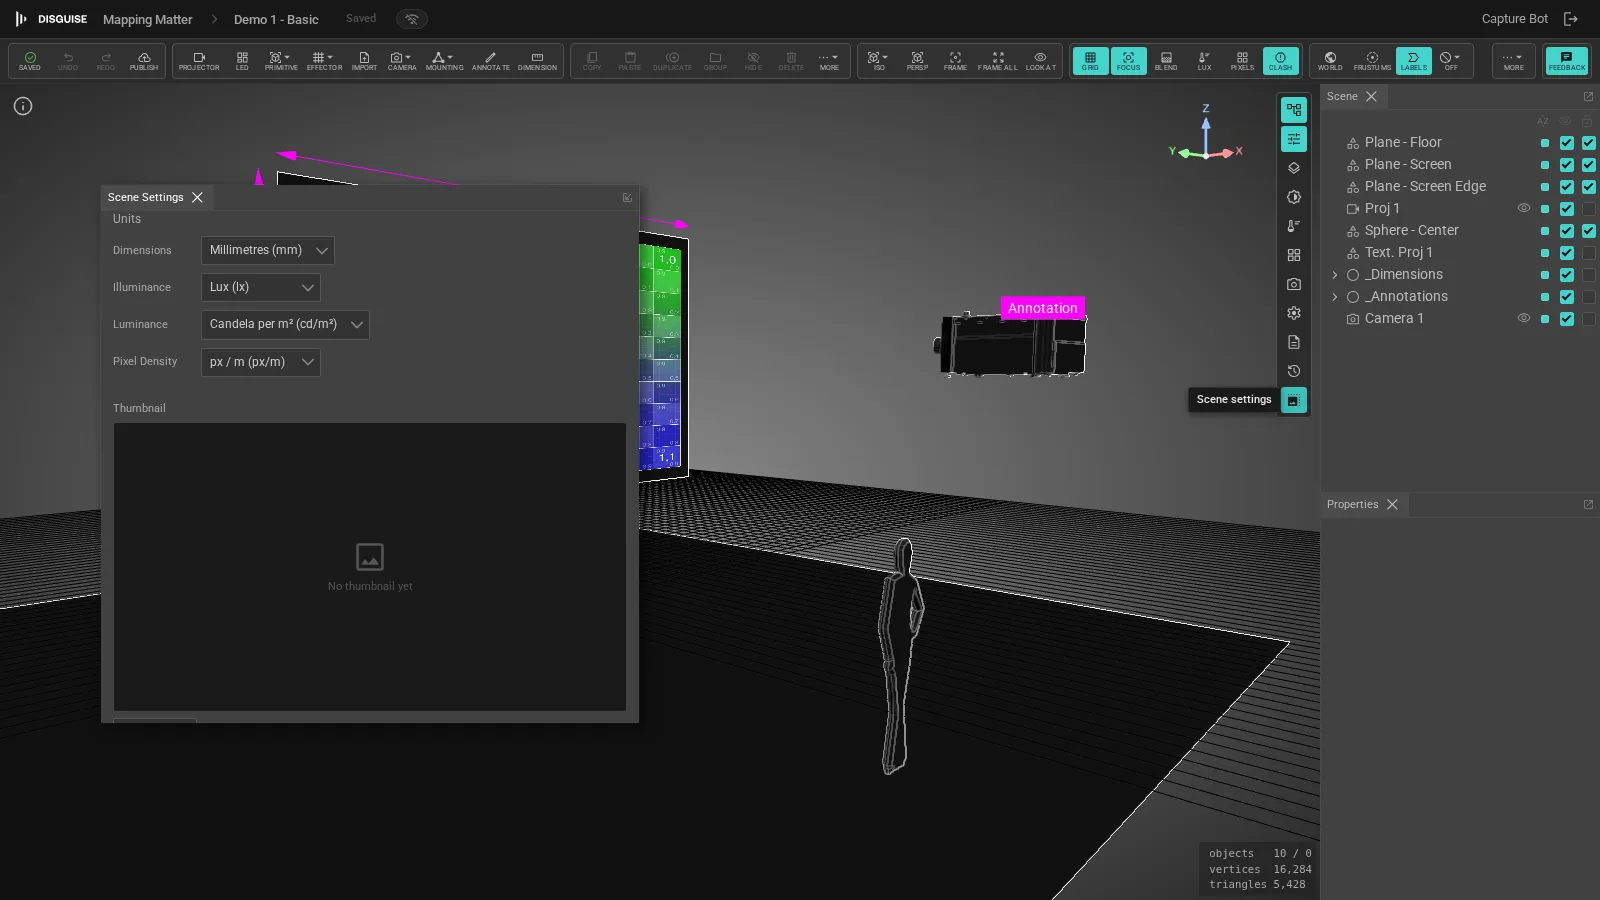Screen dimensions: 1600x900
Task: Toggle the Grid display
Action: pos(1090,61)
